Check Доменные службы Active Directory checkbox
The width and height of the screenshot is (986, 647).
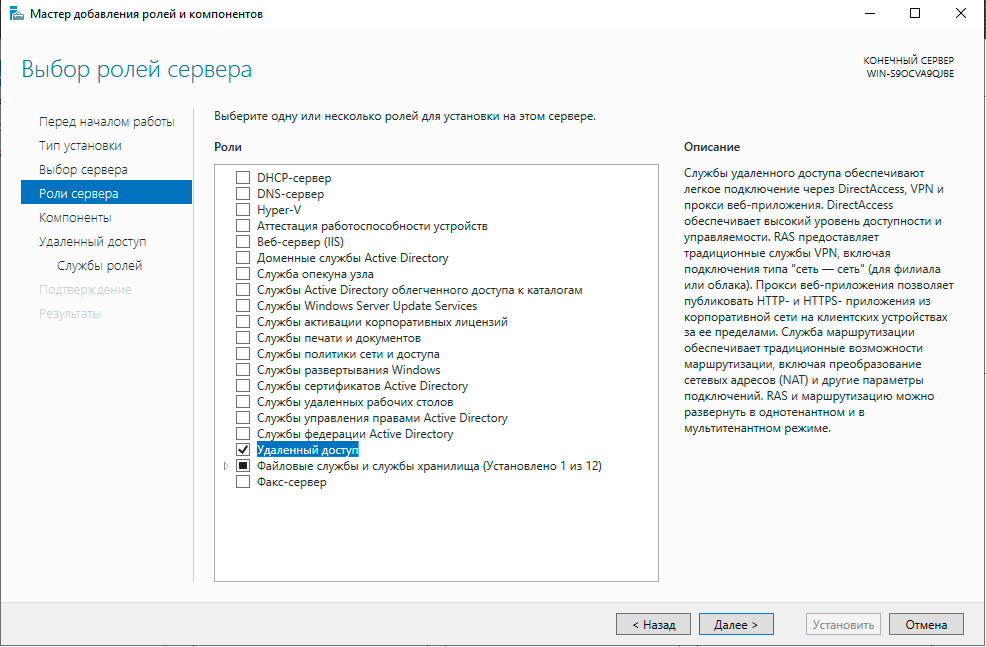point(243,258)
